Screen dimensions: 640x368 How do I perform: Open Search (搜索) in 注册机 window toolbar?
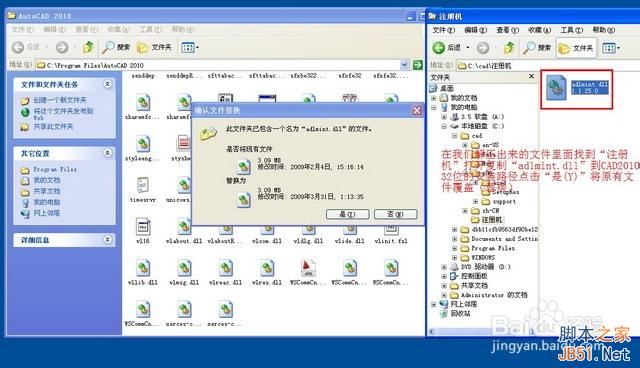[537, 48]
